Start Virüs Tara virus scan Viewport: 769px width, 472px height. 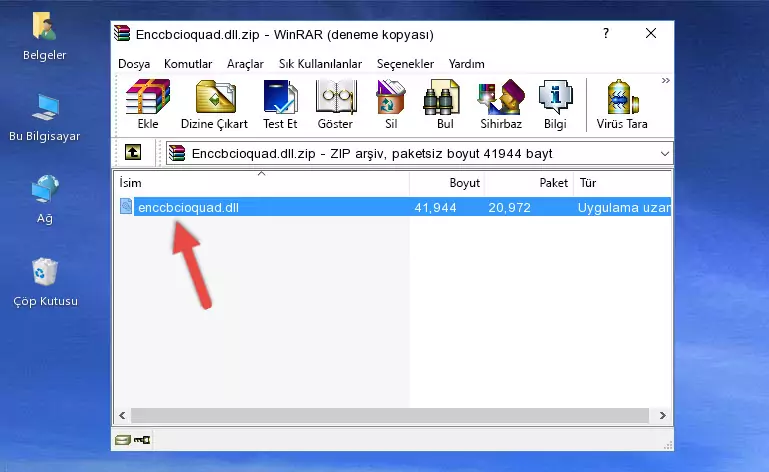click(622, 105)
